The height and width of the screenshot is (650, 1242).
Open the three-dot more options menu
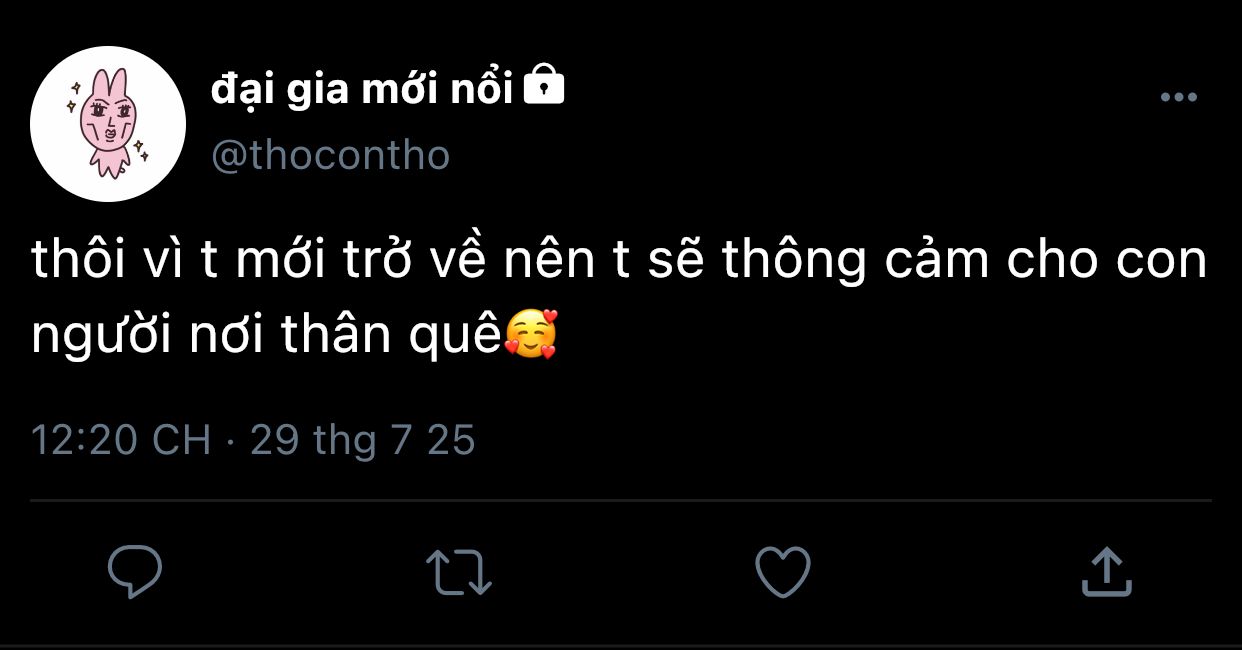point(1178,97)
